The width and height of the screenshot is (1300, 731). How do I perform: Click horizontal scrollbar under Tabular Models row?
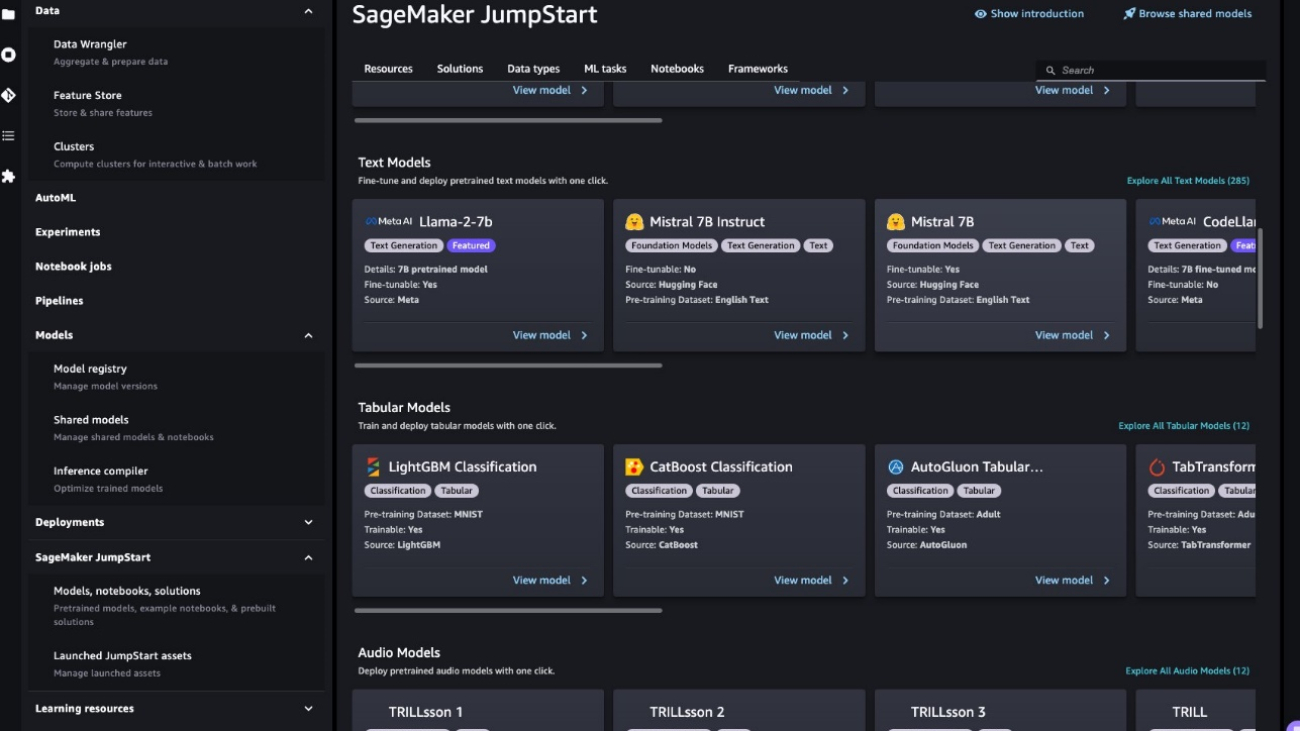pyautogui.click(x=508, y=610)
